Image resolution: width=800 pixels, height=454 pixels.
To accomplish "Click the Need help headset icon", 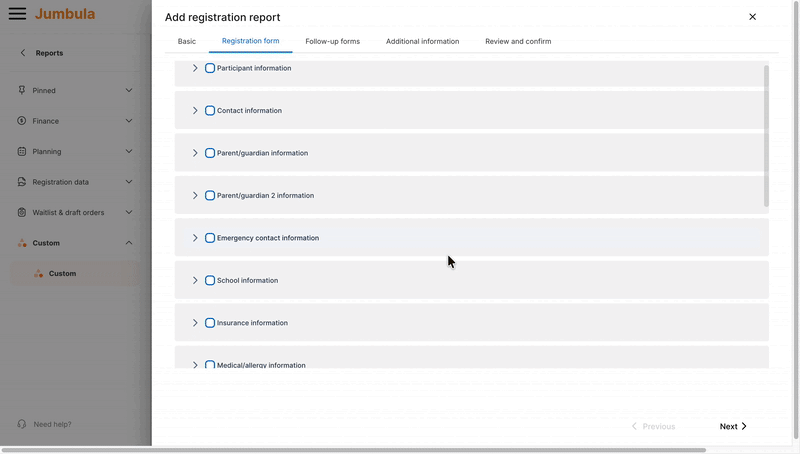I will tap(22, 424).
